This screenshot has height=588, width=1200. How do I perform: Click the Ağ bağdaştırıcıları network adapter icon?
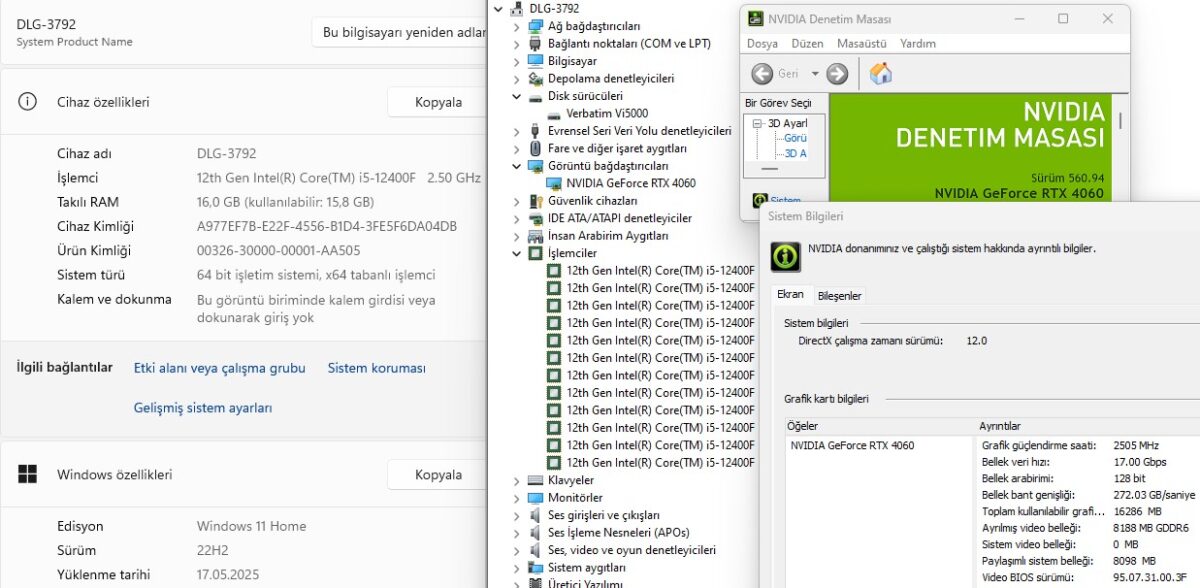pyautogui.click(x=536, y=26)
